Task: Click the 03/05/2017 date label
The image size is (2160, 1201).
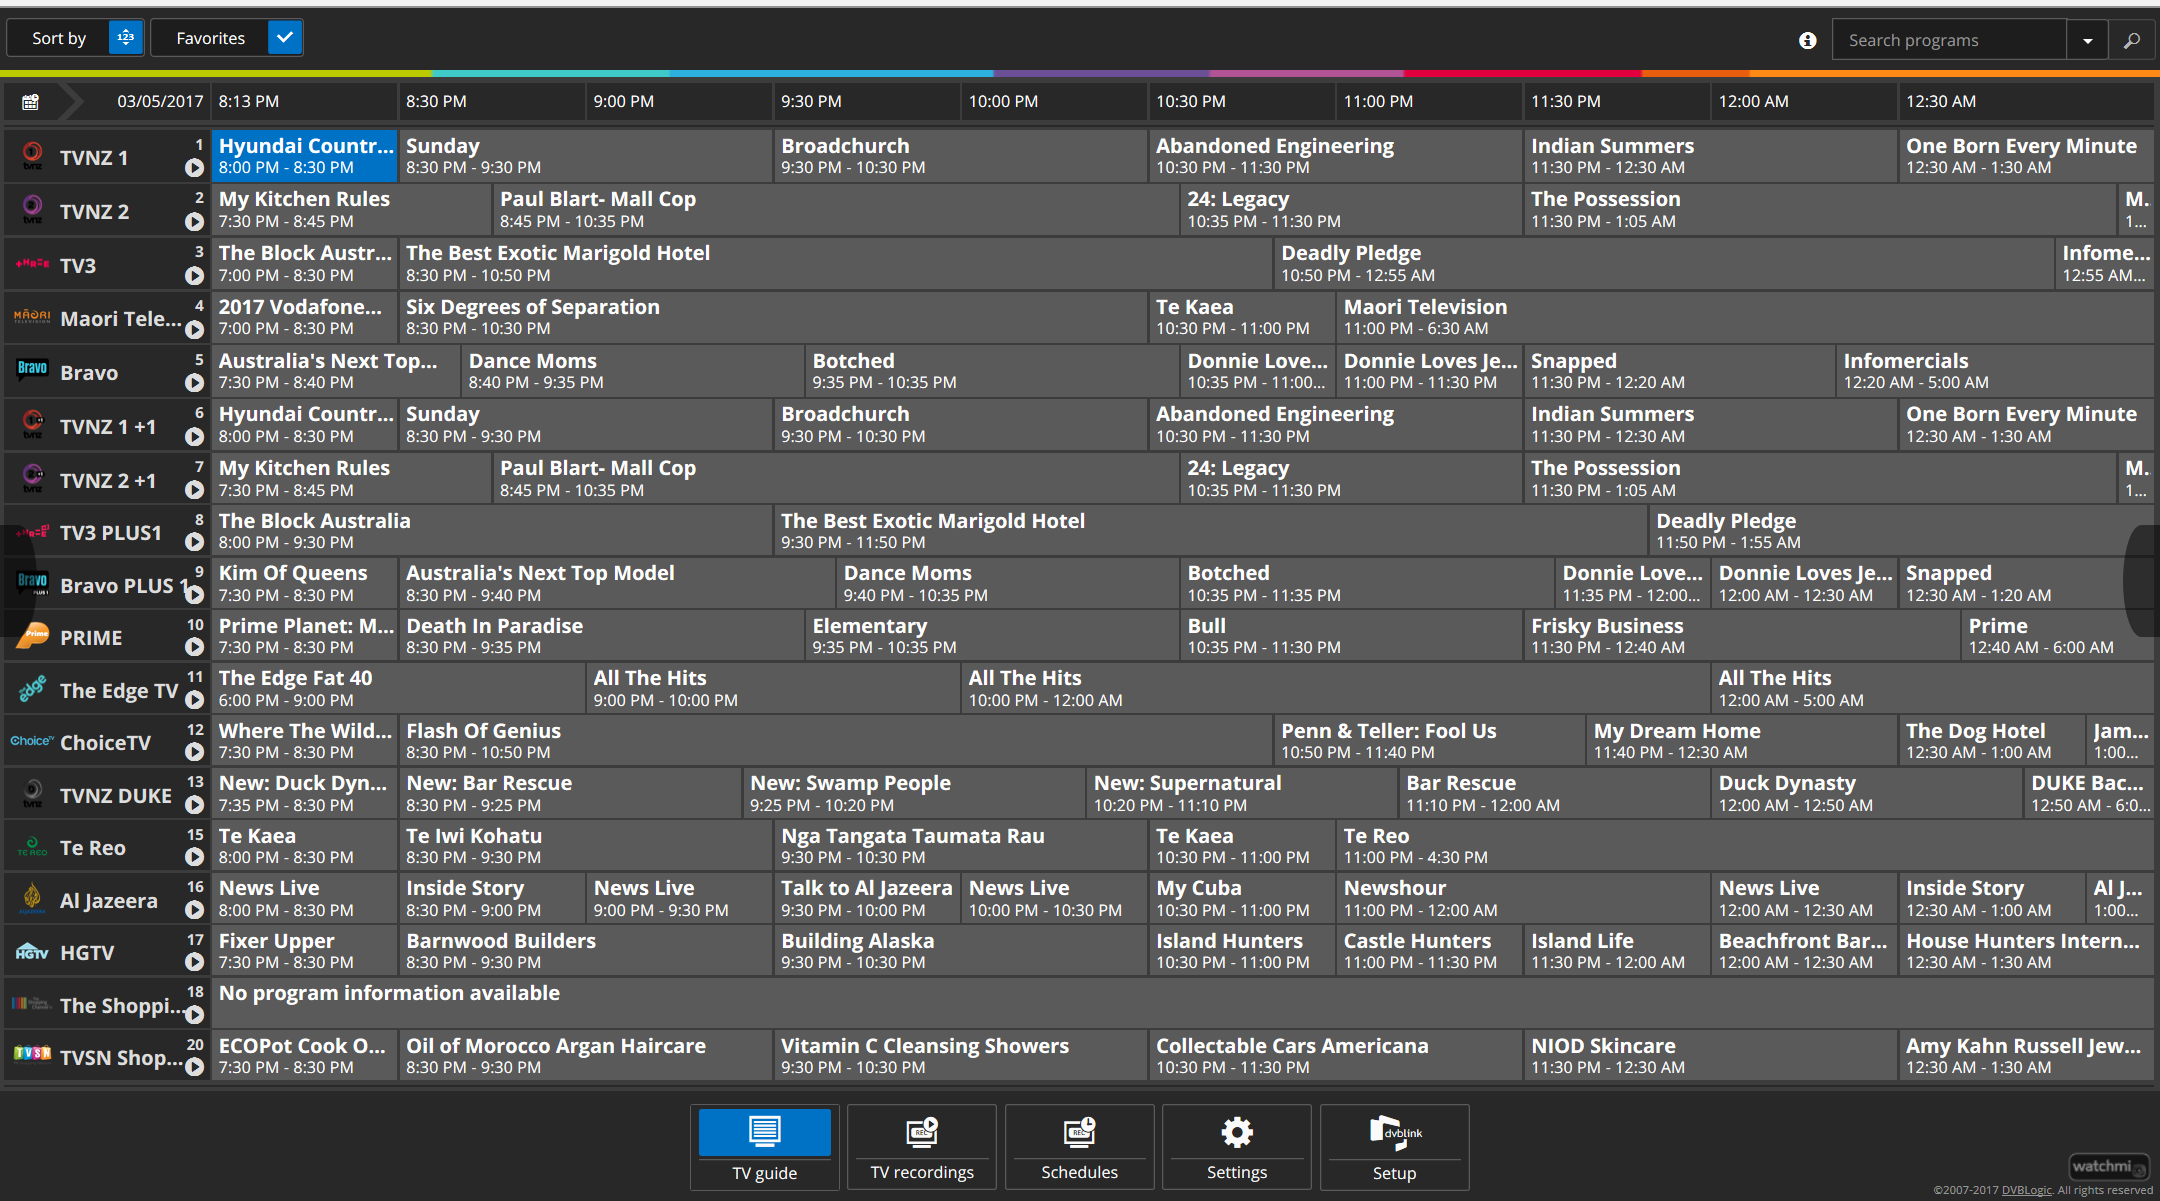Action: 160,101
